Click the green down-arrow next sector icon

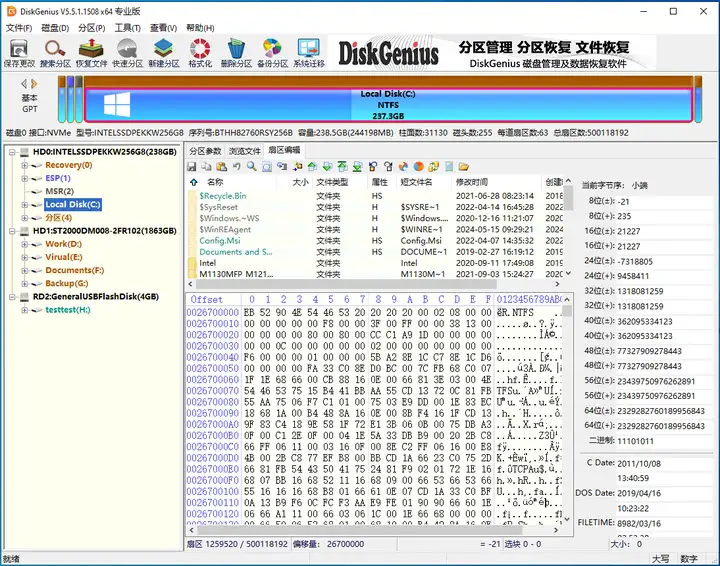click(x=327, y=166)
